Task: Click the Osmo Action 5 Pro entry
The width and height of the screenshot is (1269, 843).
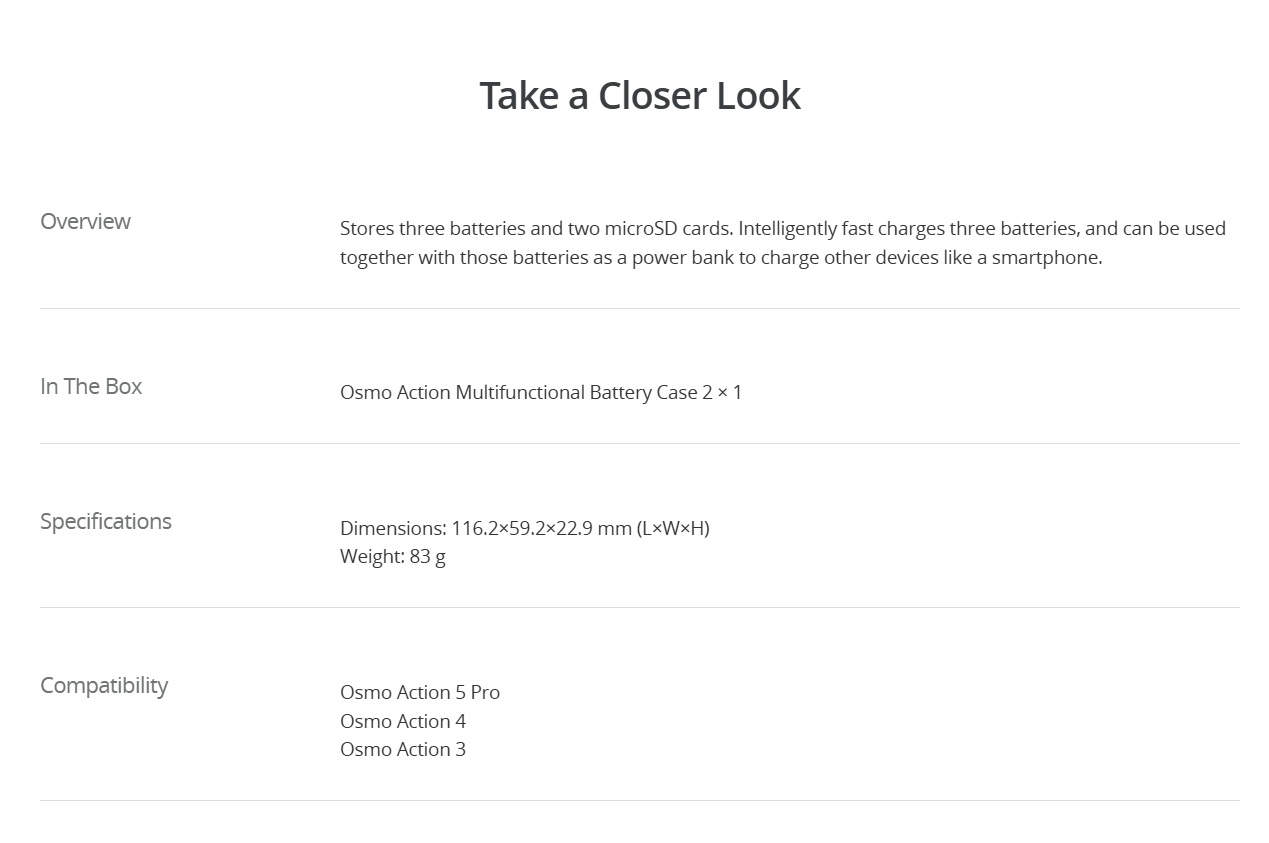Action: pyautogui.click(x=420, y=692)
